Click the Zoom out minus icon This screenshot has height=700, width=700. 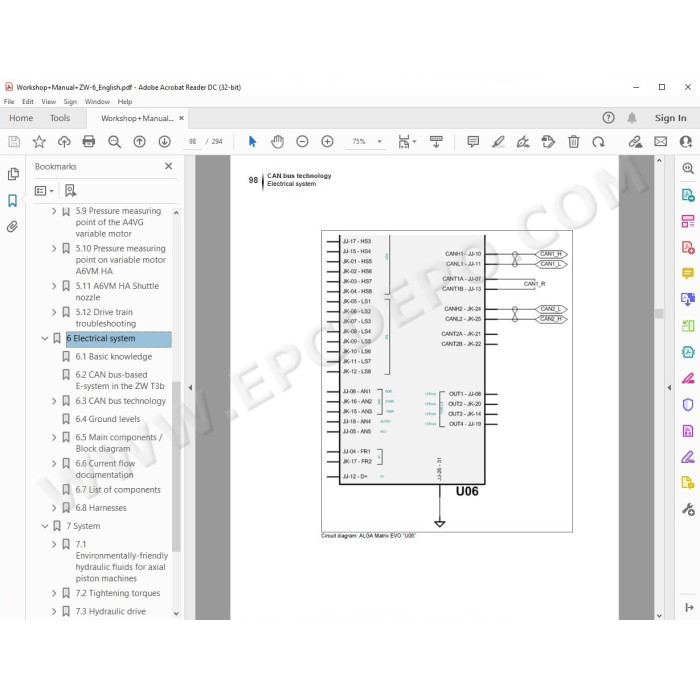click(302, 142)
